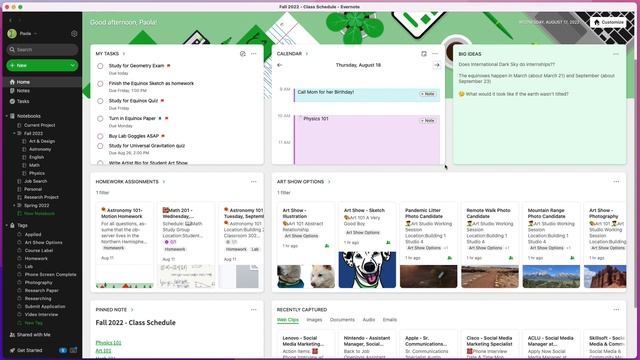This screenshot has height=360, width=640.
Task: Open Homework Assignments widget options
Action: [253, 182]
